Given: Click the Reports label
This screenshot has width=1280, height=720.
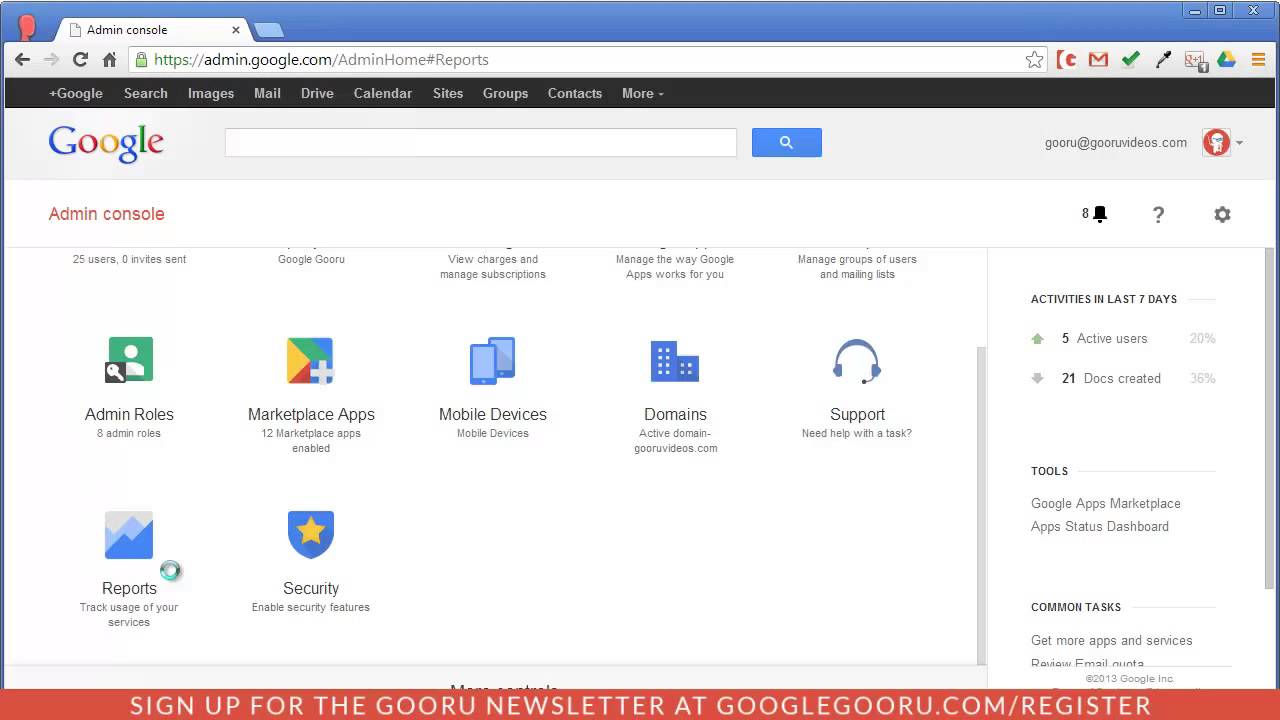Looking at the screenshot, I should coord(129,589).
